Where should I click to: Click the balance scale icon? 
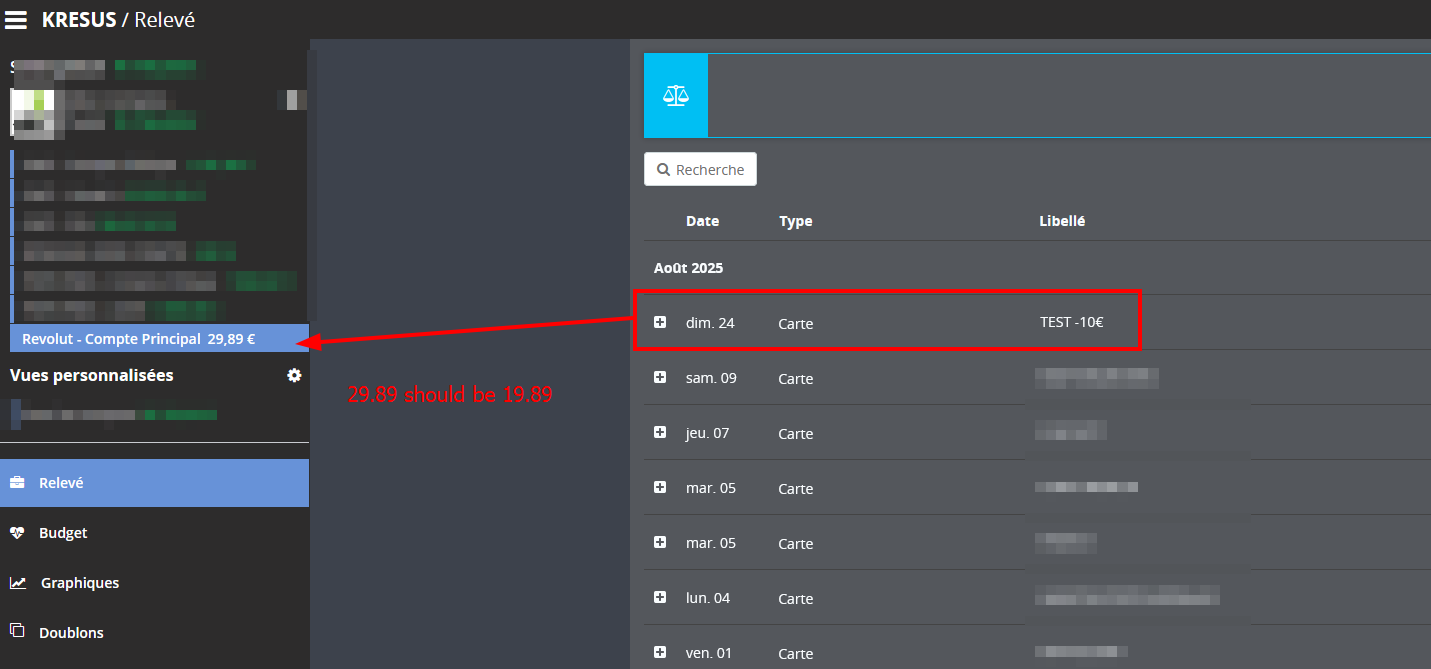click(x=676, y=95)
